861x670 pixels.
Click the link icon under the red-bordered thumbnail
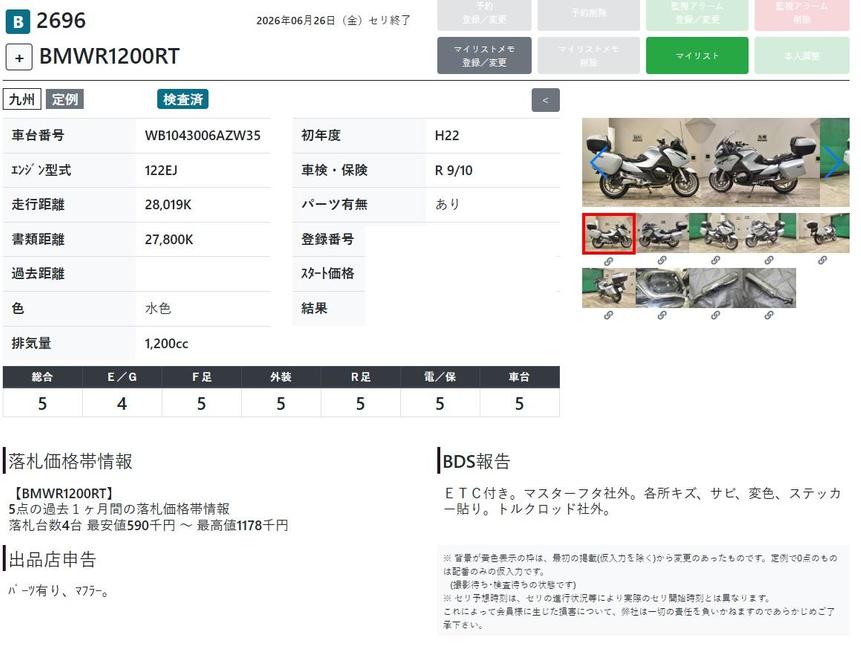tap(608, 261)
